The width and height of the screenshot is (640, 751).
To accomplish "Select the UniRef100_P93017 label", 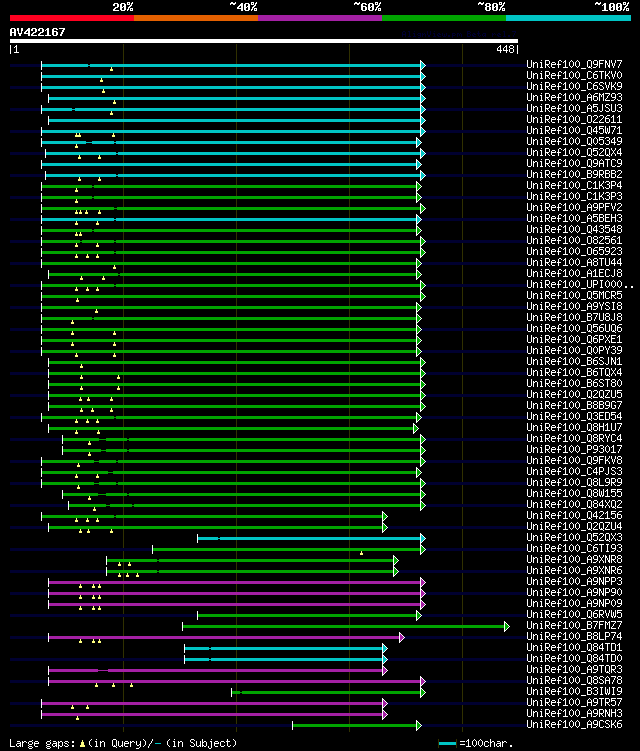I will pos(574,449).
